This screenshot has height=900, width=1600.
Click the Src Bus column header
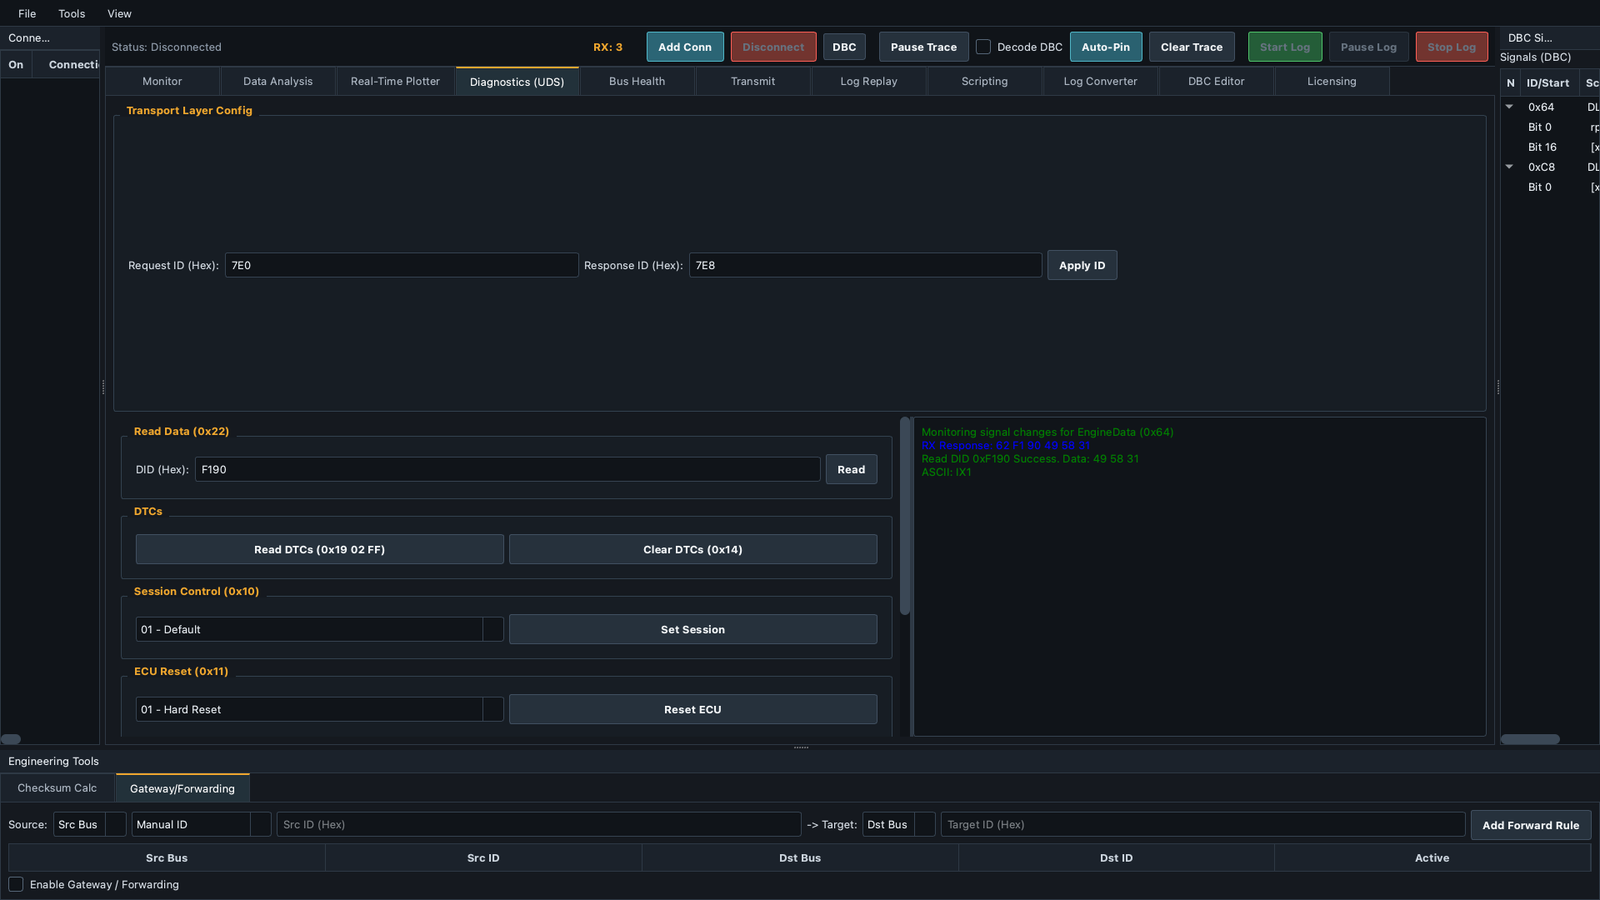(x=167, y=858)
